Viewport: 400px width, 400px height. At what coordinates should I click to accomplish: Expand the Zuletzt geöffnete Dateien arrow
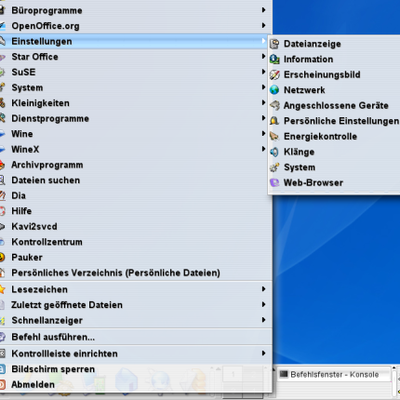263,304
